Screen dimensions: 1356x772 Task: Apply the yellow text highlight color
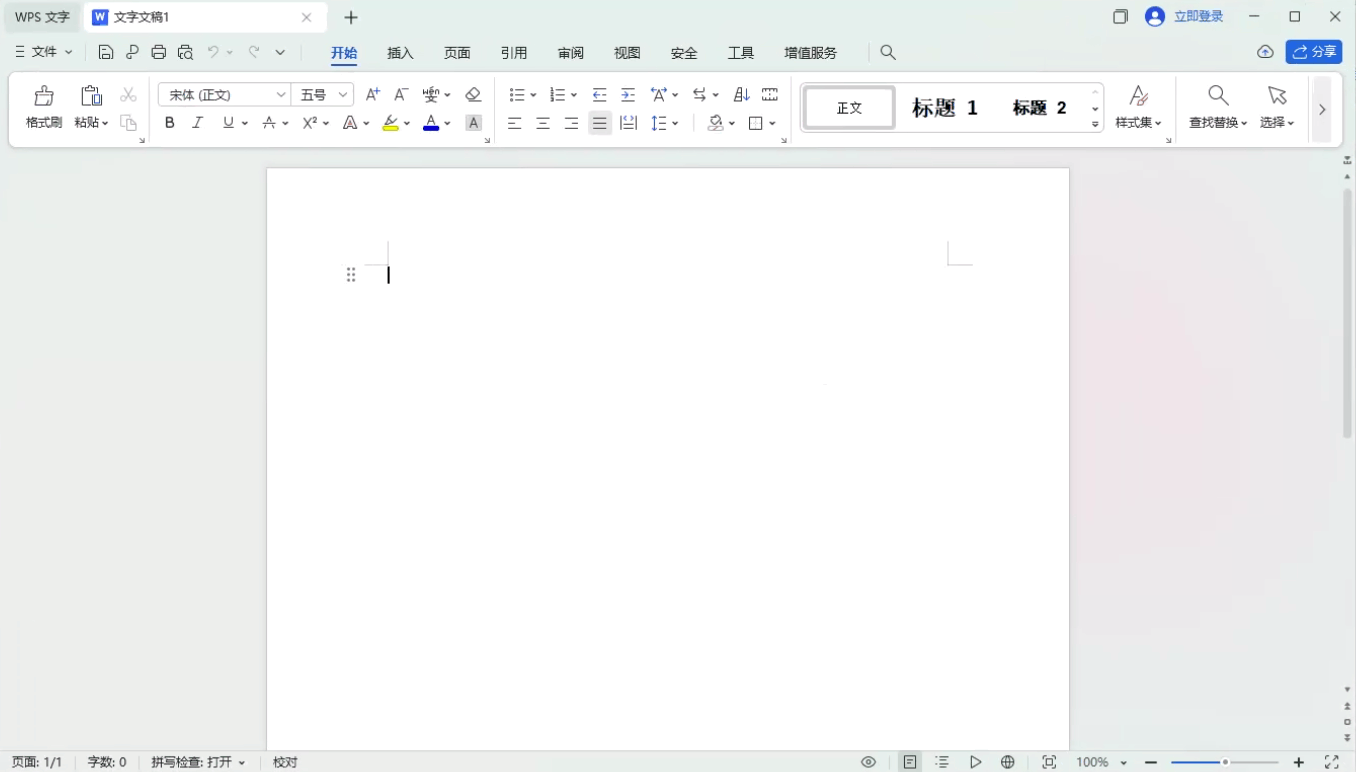coord(390,123)
